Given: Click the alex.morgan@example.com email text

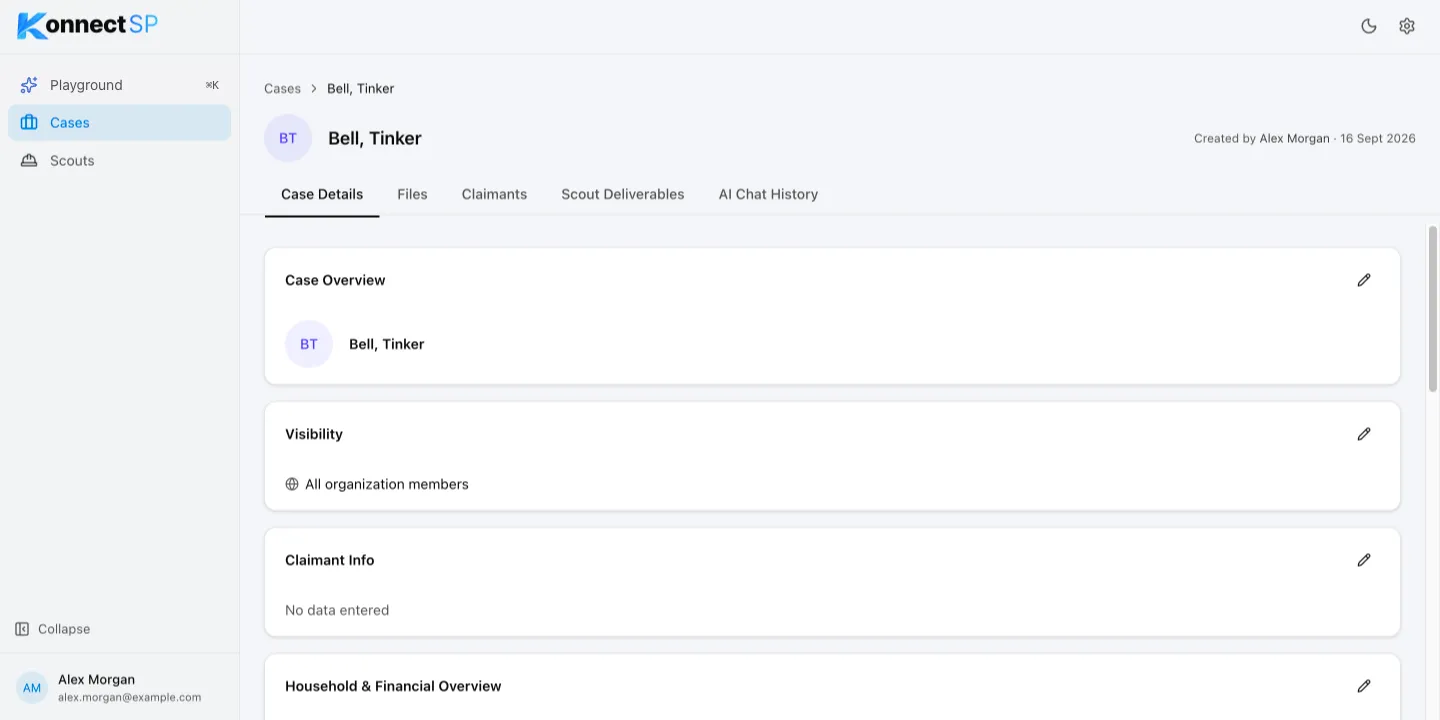Looking at the screenshot, I should [130, 698].
